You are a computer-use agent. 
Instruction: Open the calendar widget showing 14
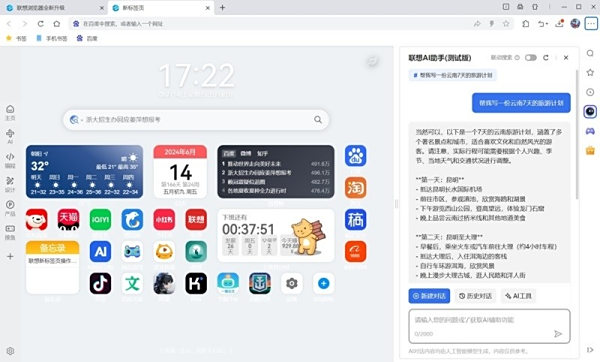click(180, 171)
